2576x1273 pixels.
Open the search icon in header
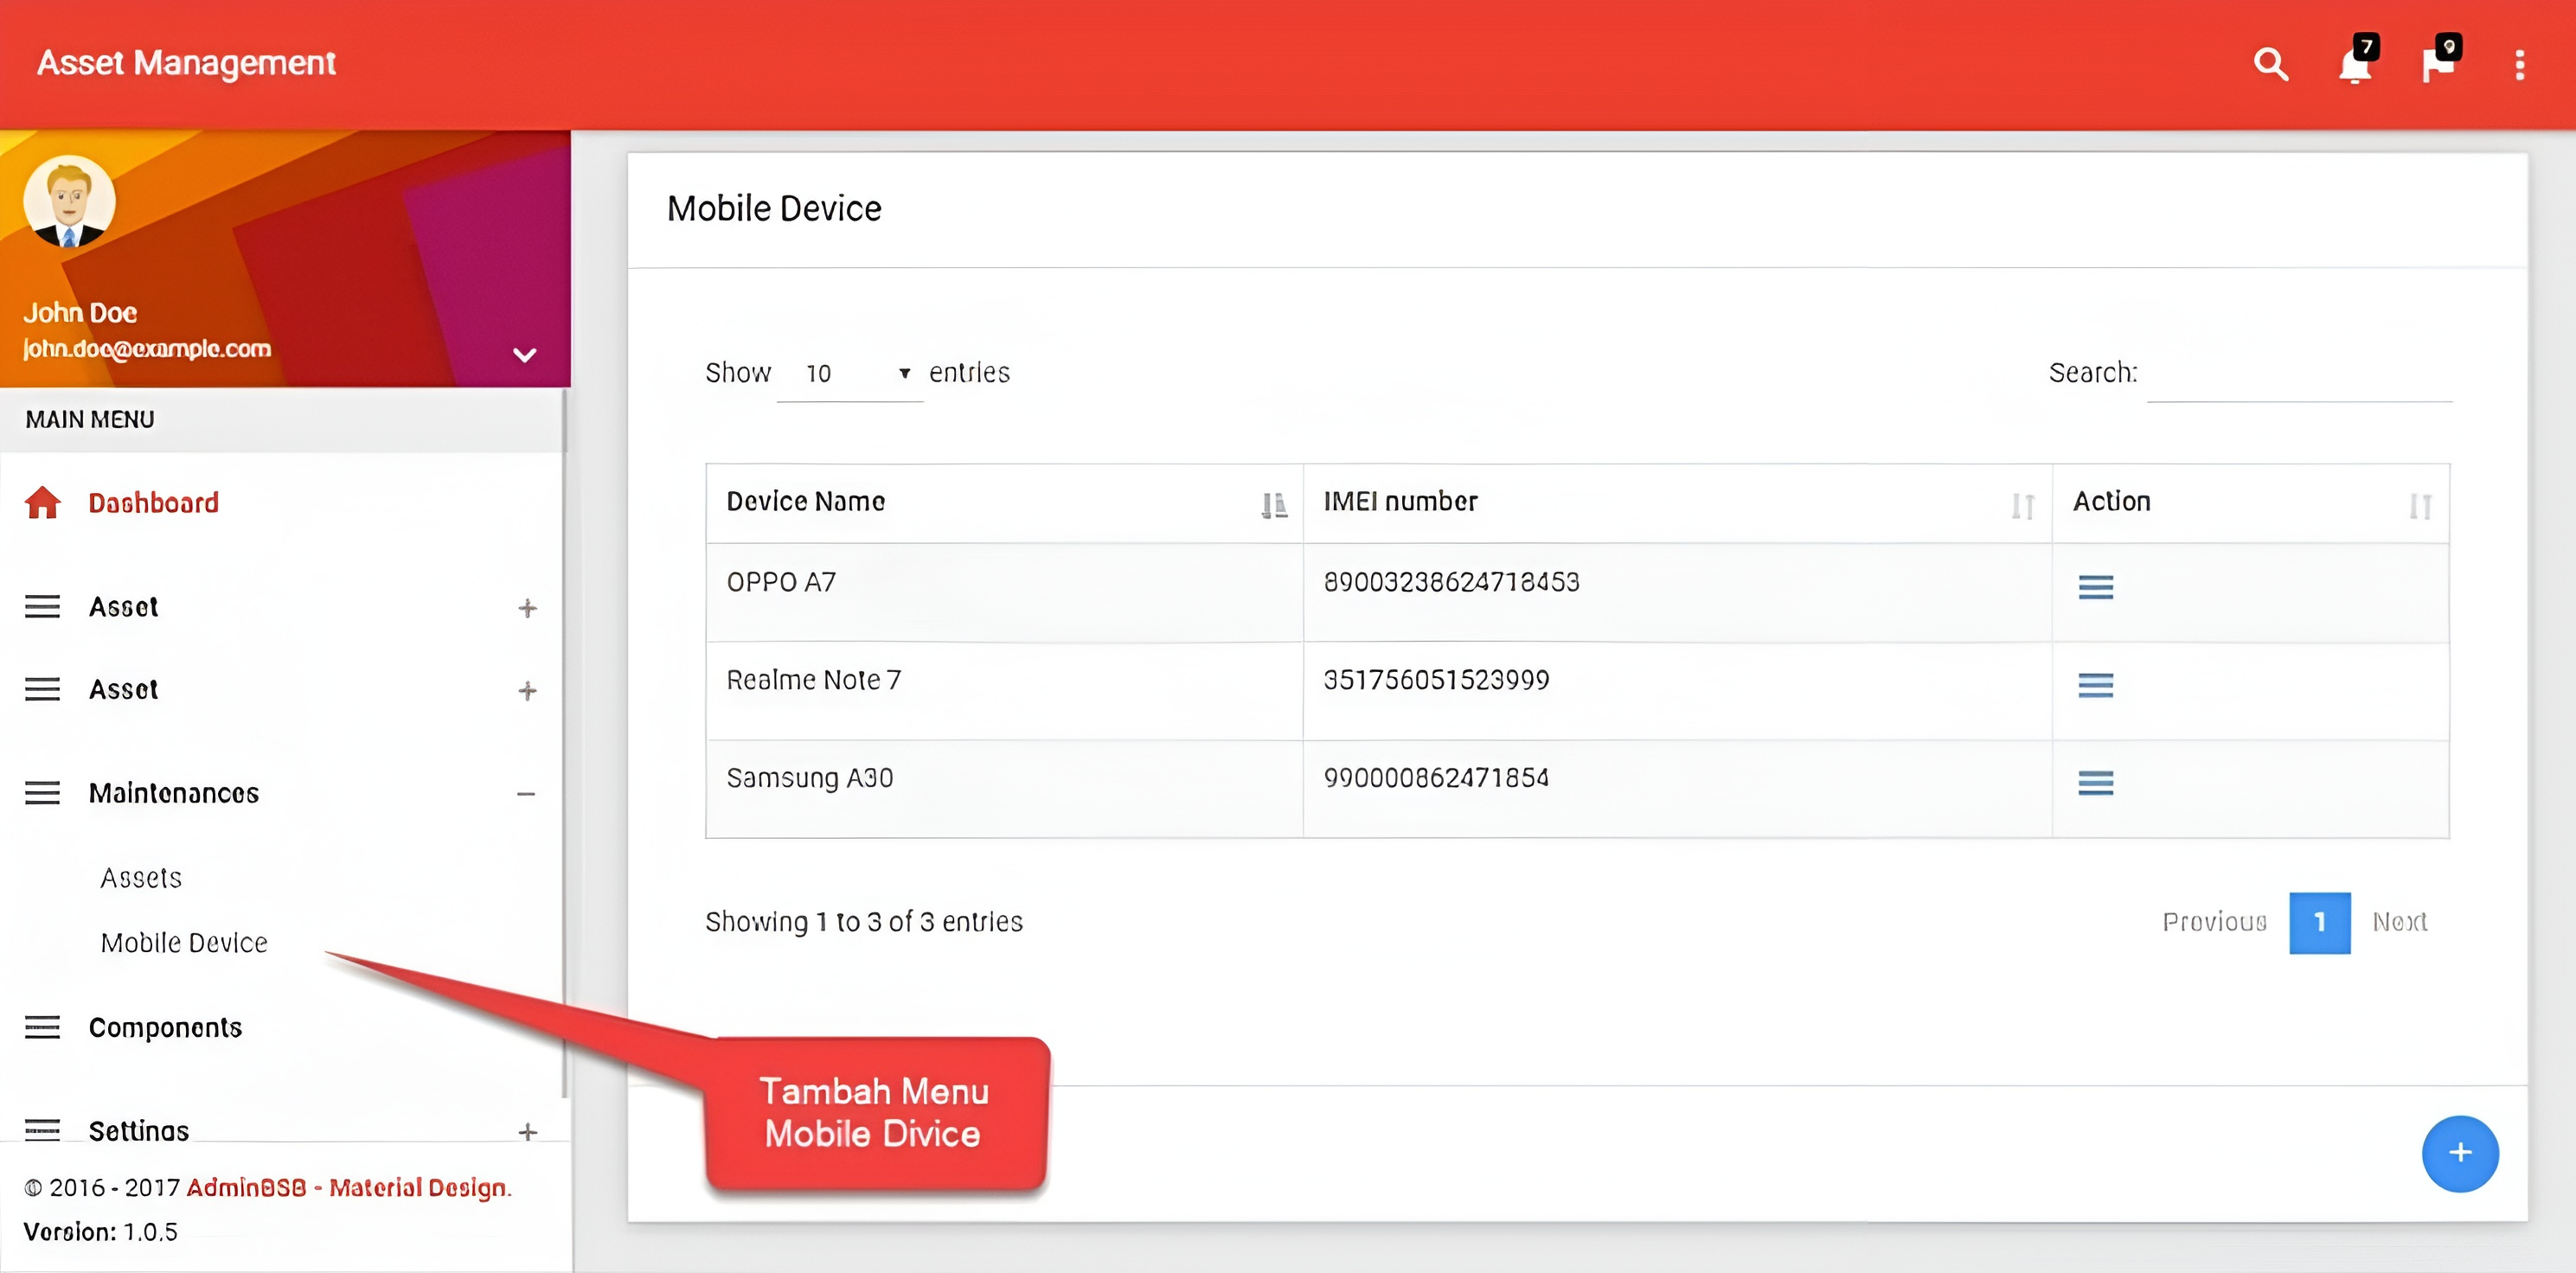(x=2271, y=65)
